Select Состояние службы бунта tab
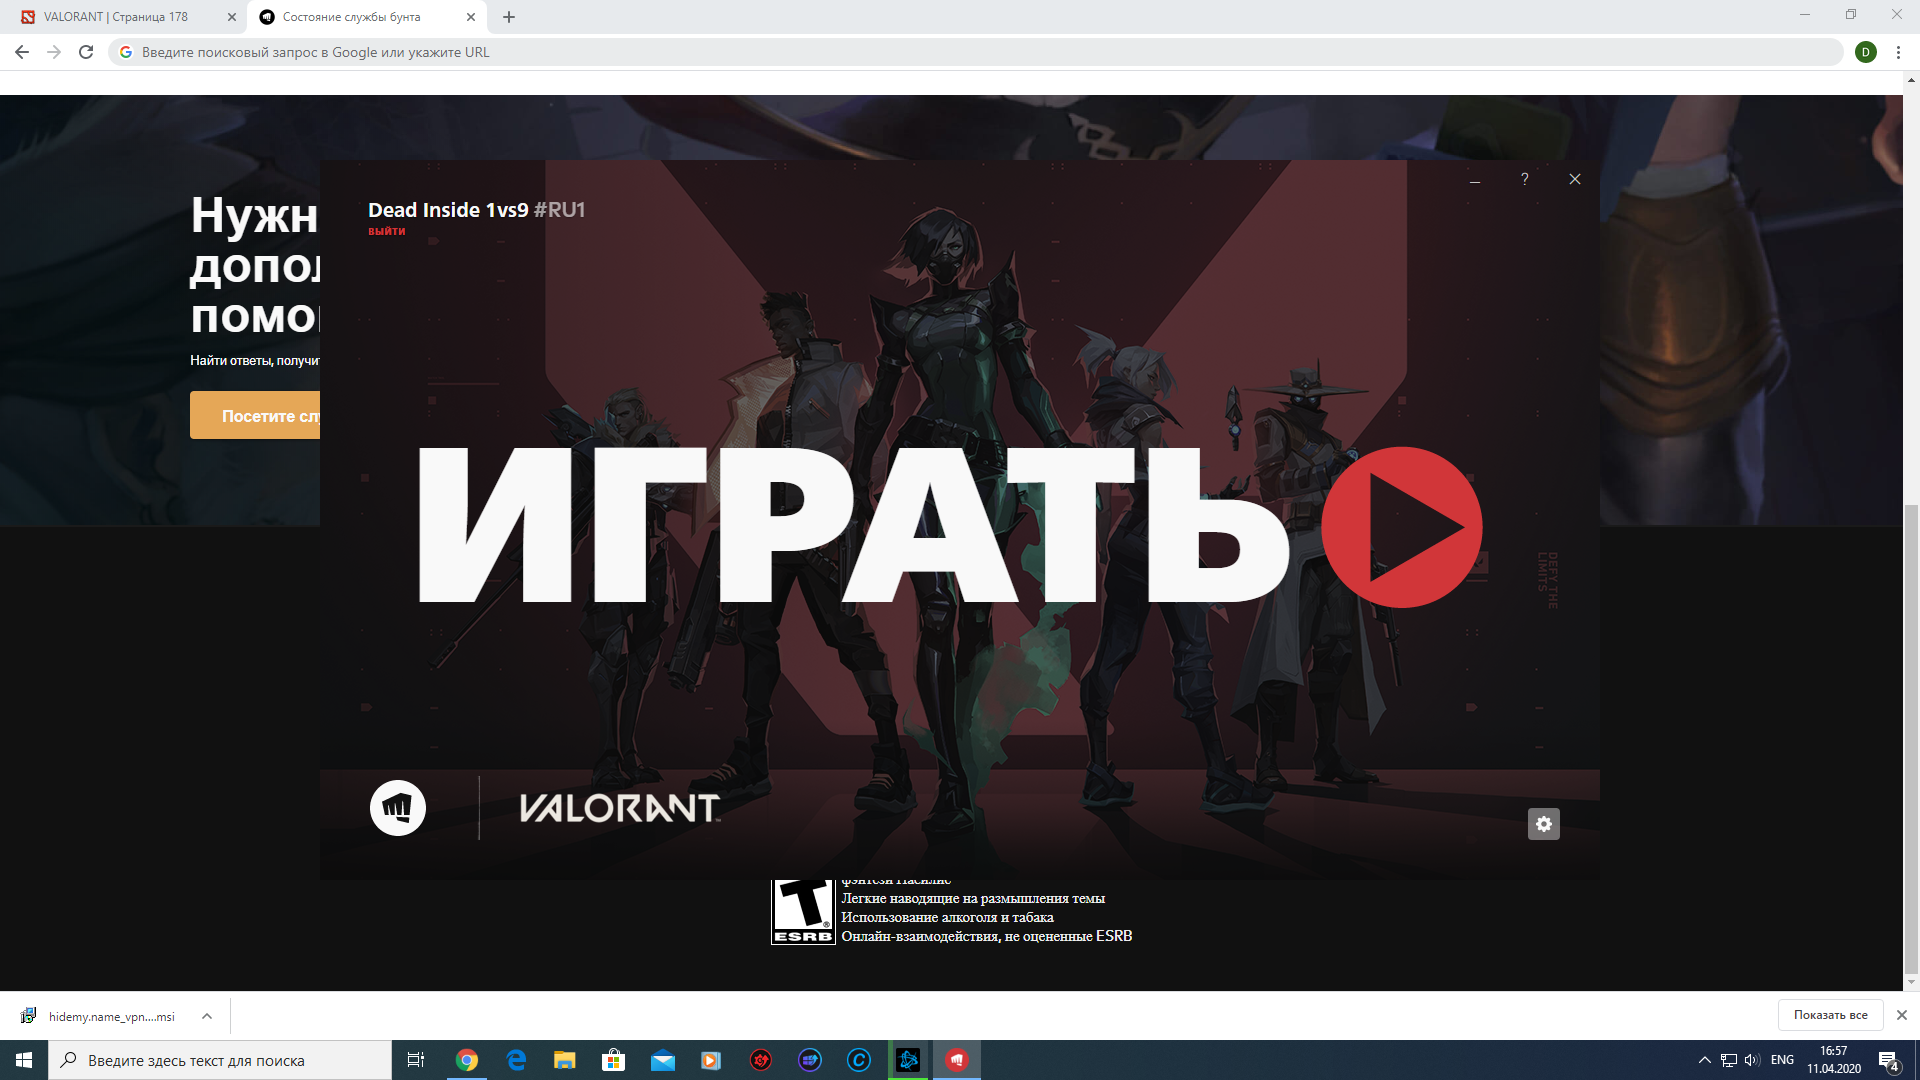 [352, 17]
